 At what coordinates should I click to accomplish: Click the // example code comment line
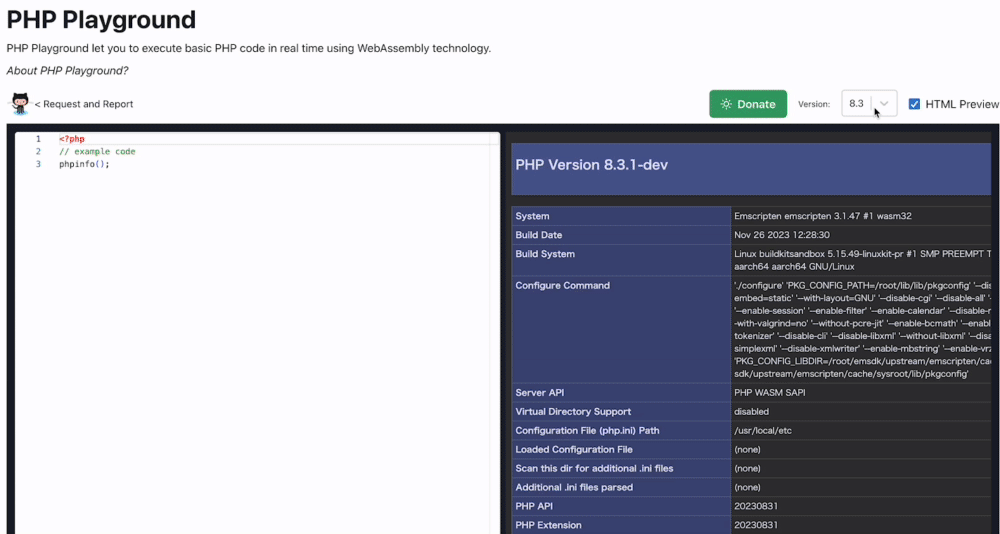(97, 151)
